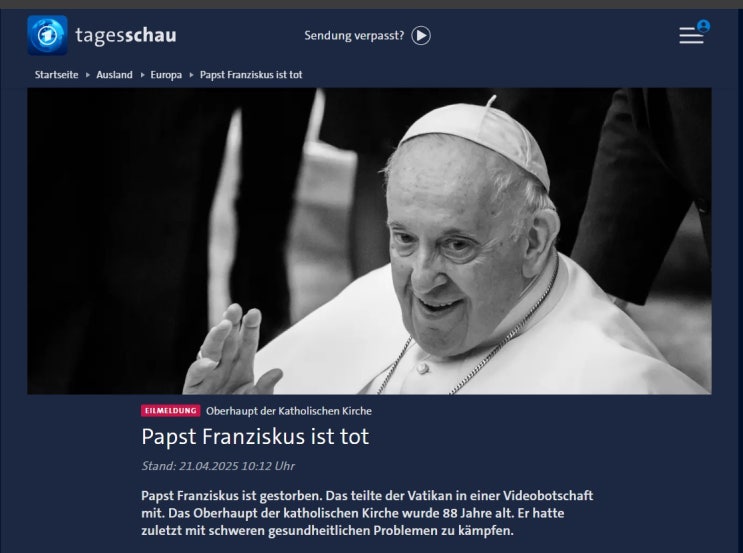Click the 'Stand: 21.04.2025 10:12 Uhr' timestamp
This screenshot has width=743, height=553.
[x=218, y=466]
